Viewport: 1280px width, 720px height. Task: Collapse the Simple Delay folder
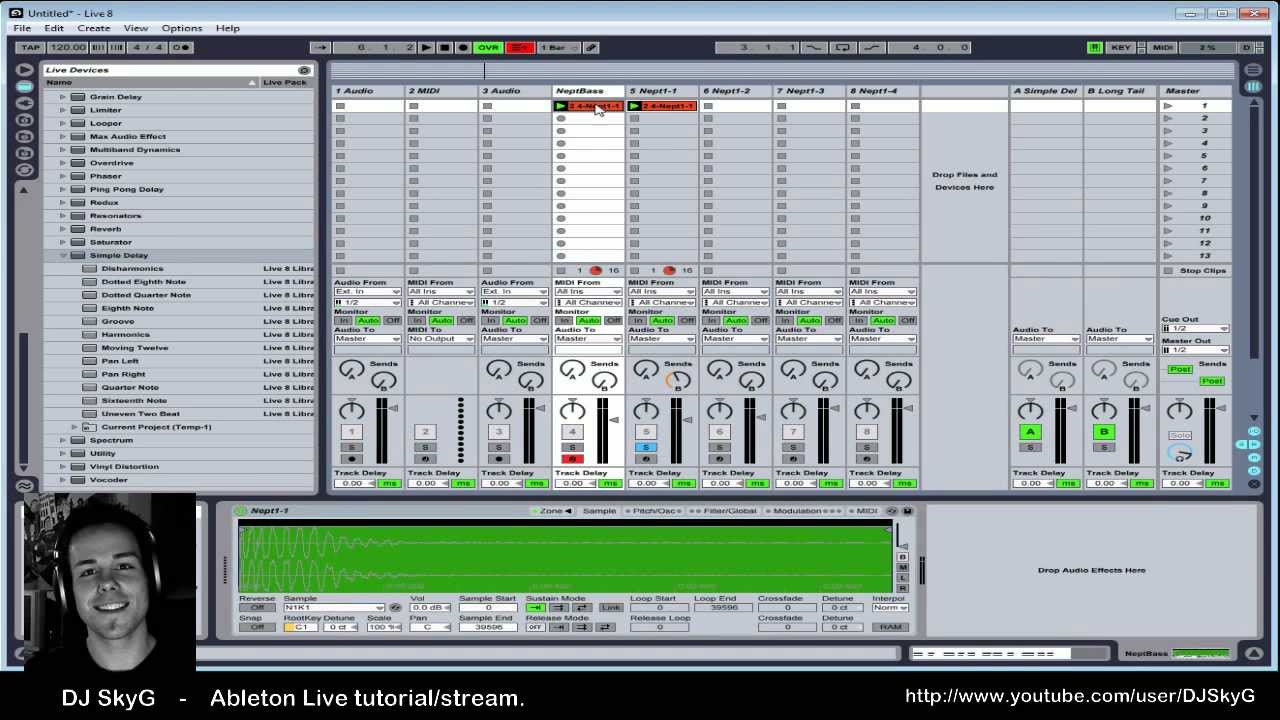[63, 255]
